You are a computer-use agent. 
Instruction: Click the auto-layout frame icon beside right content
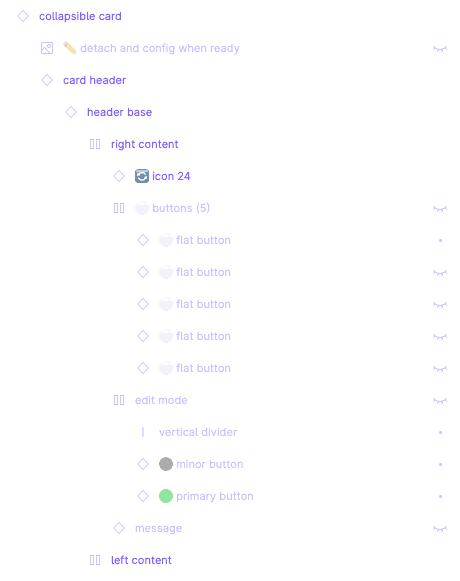(x=95, y=144)
